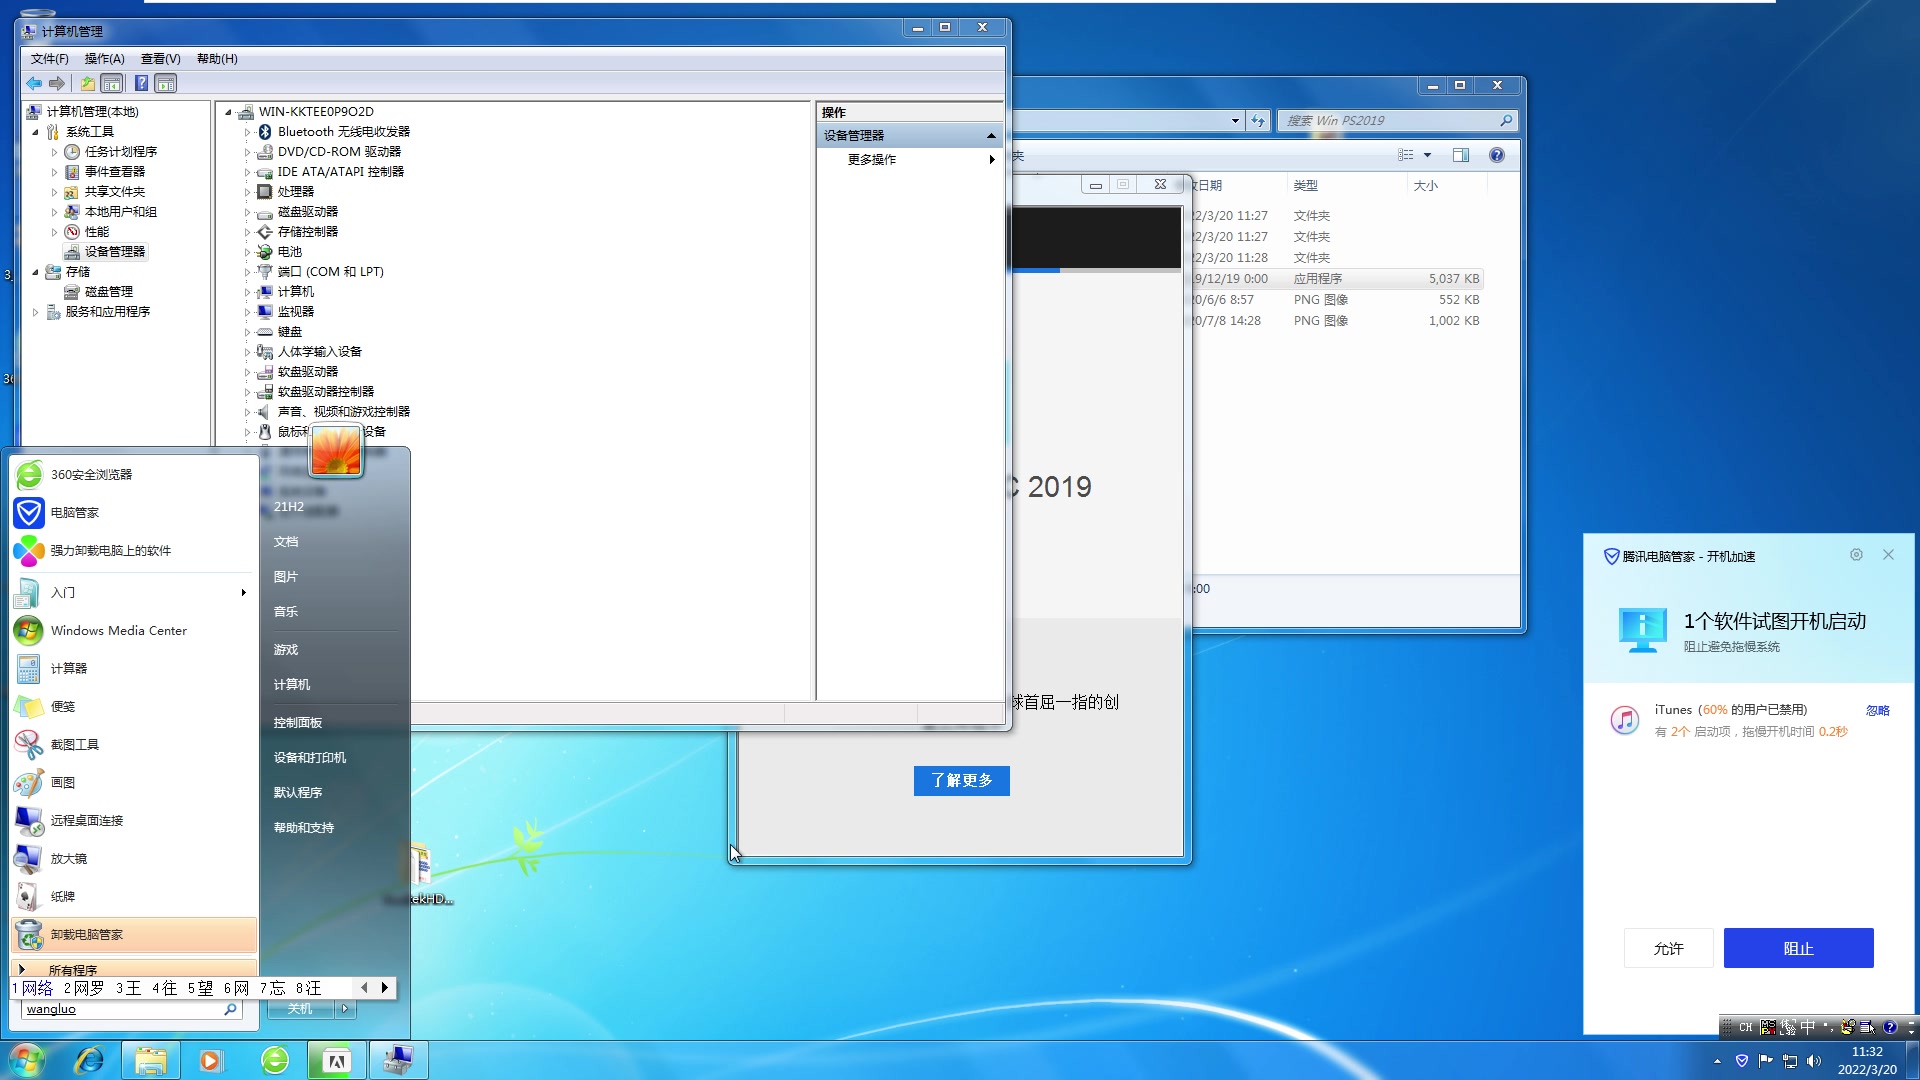This screenshot has height=1080, width=1920.
Task: Open the 操作(A) menu
Action: pyautogui.click(x=104, y=59)
